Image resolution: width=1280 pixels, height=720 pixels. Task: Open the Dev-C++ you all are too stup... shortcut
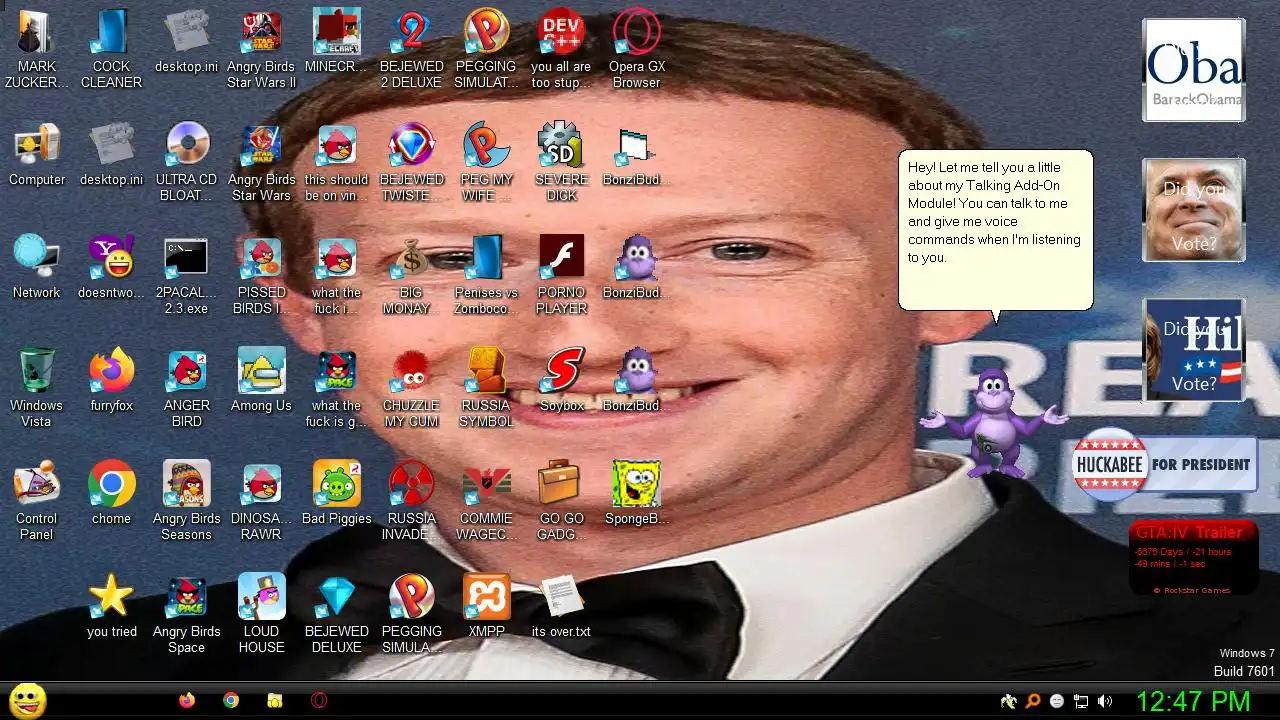coord(561,50)
